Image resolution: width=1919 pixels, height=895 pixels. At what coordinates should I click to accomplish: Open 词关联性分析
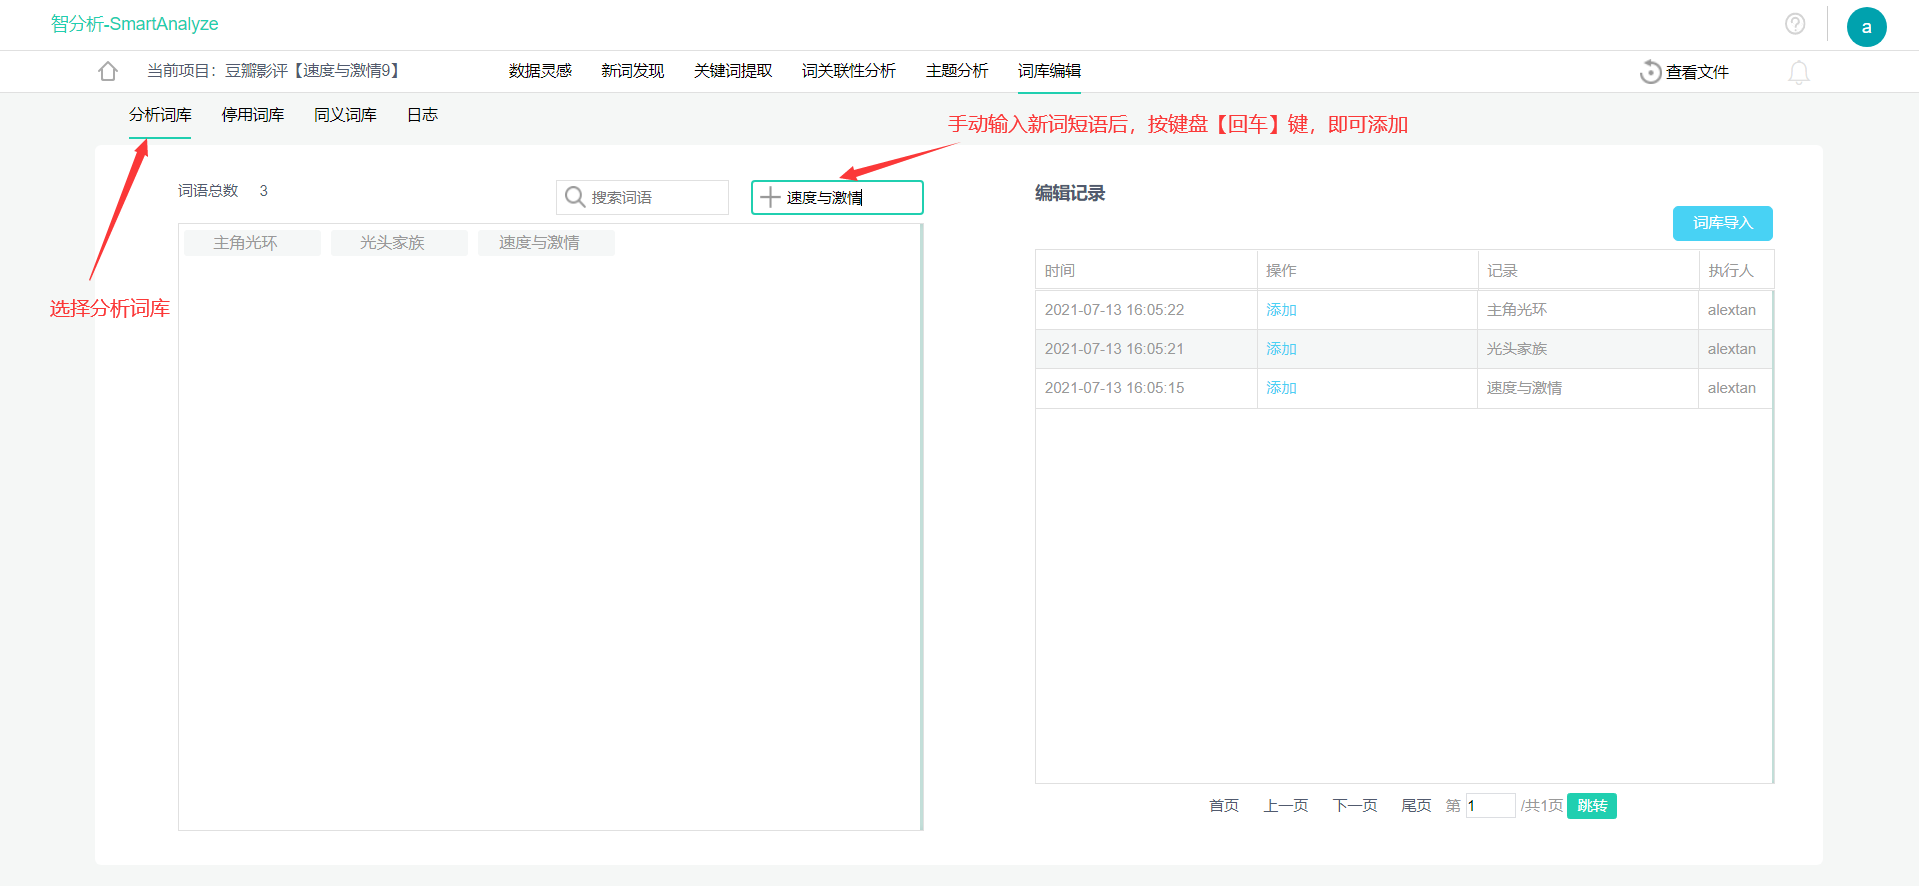[849, 71]
